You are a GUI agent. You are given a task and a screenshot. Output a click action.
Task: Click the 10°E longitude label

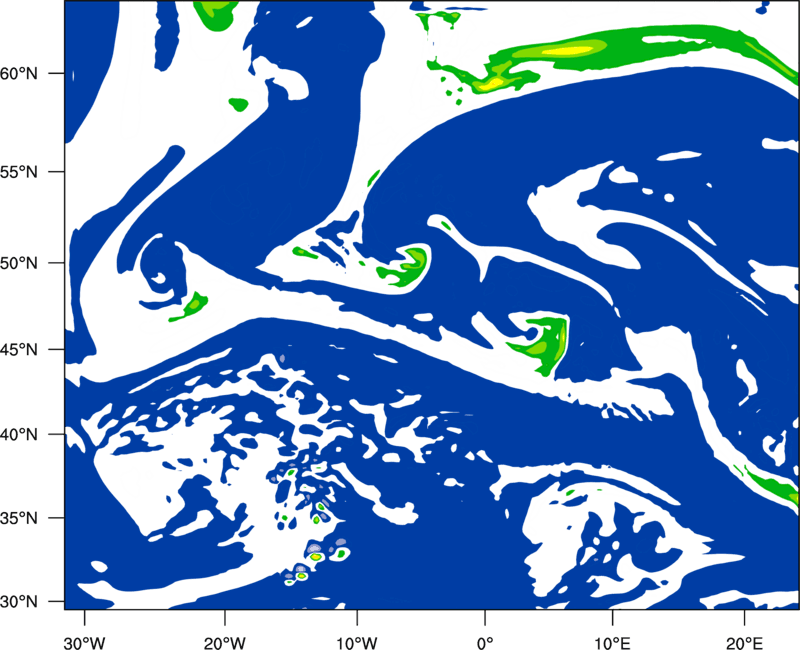[x=612, y=643]
